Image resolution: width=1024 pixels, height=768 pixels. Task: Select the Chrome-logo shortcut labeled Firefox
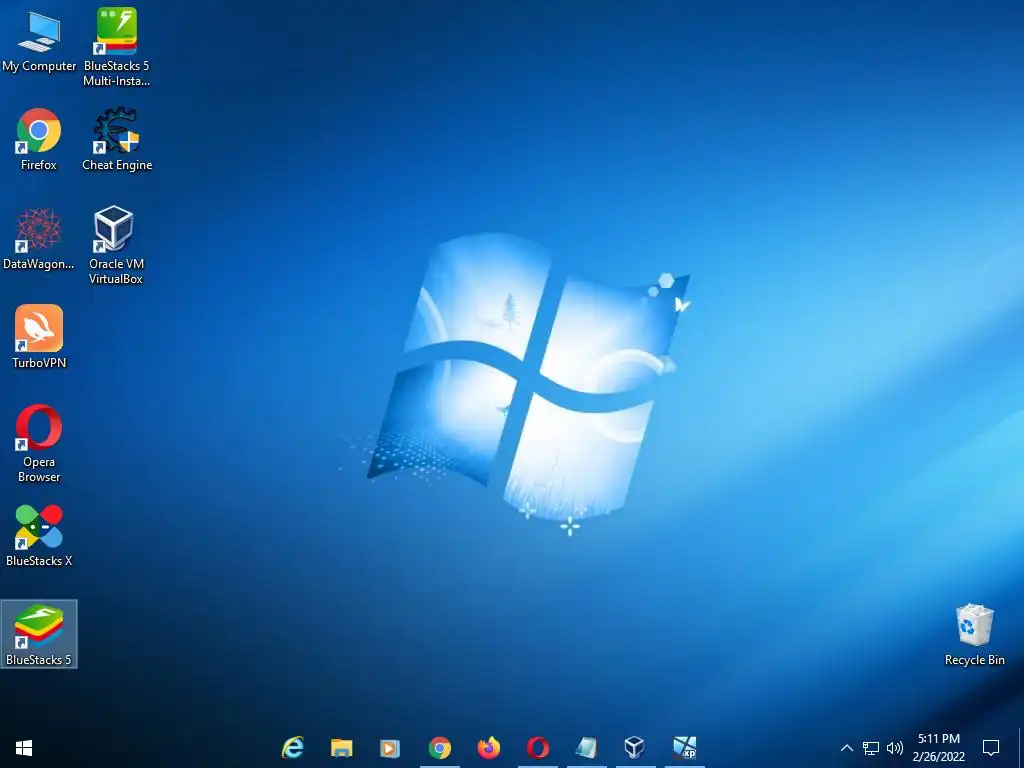(x=39, y=139)
